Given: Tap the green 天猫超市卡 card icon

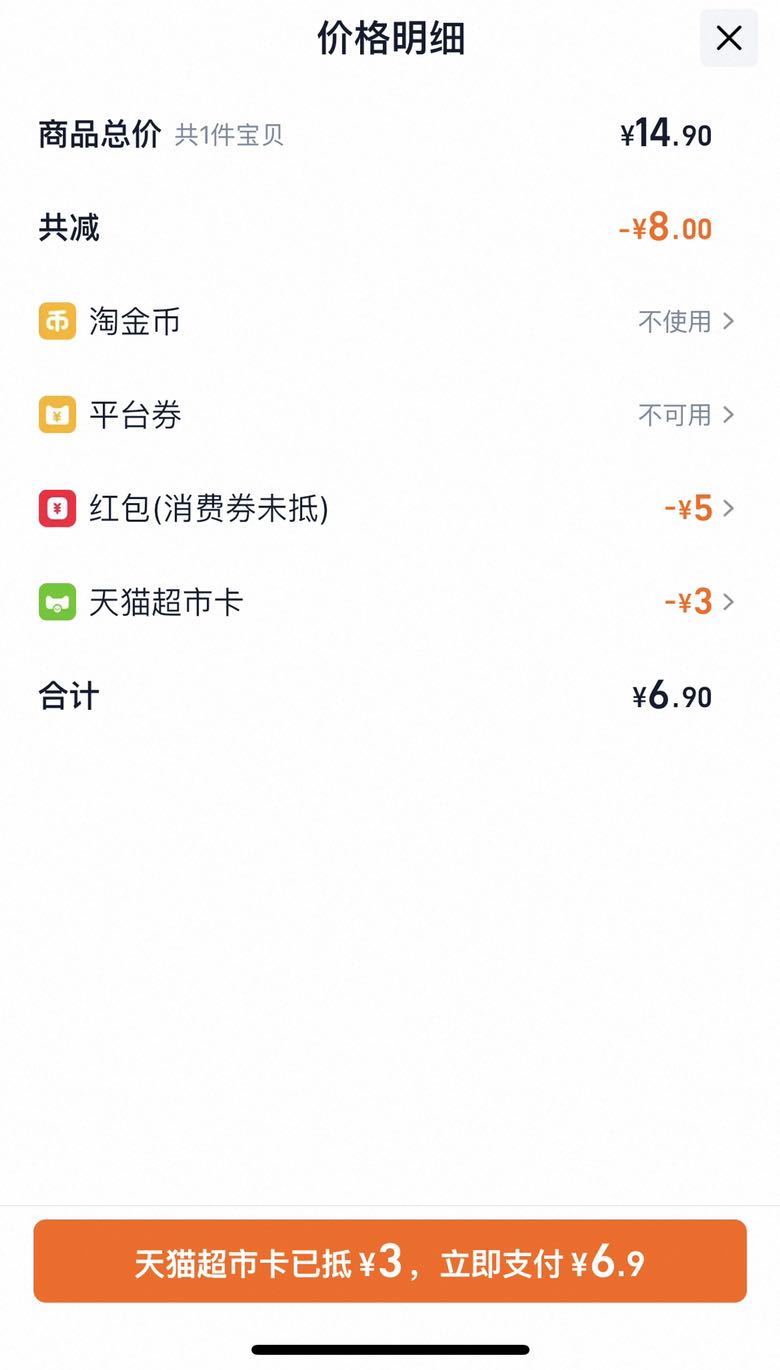Looking at the screenshot, I should [x=57, y=602].
